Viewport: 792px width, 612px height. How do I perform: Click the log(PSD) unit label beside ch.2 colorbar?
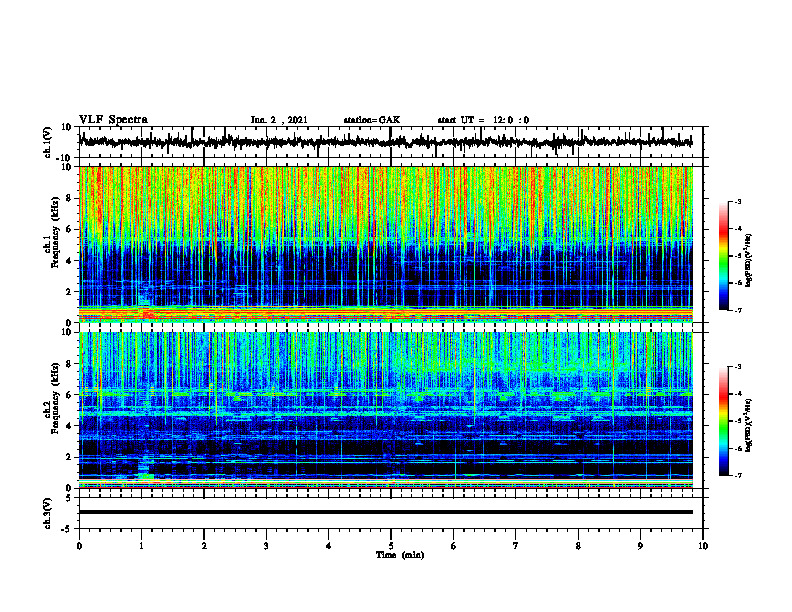pos(749,425)
